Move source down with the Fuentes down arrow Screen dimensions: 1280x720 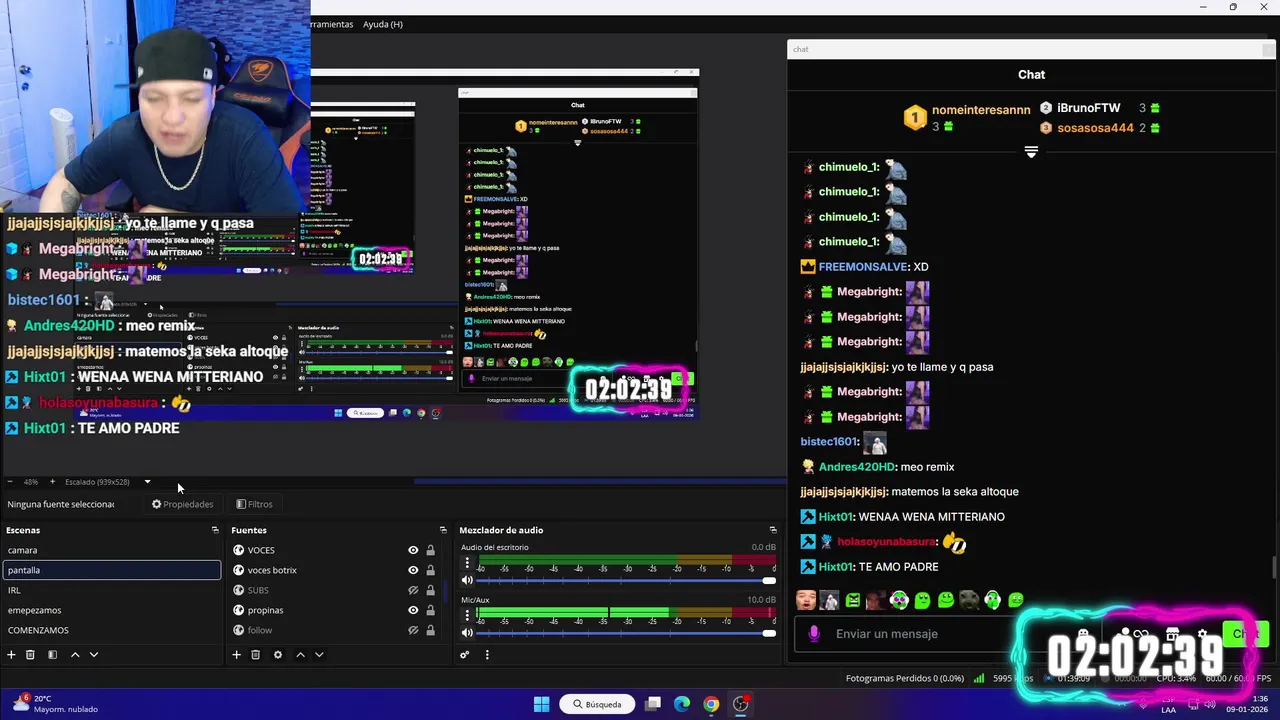tap(319, 655)
